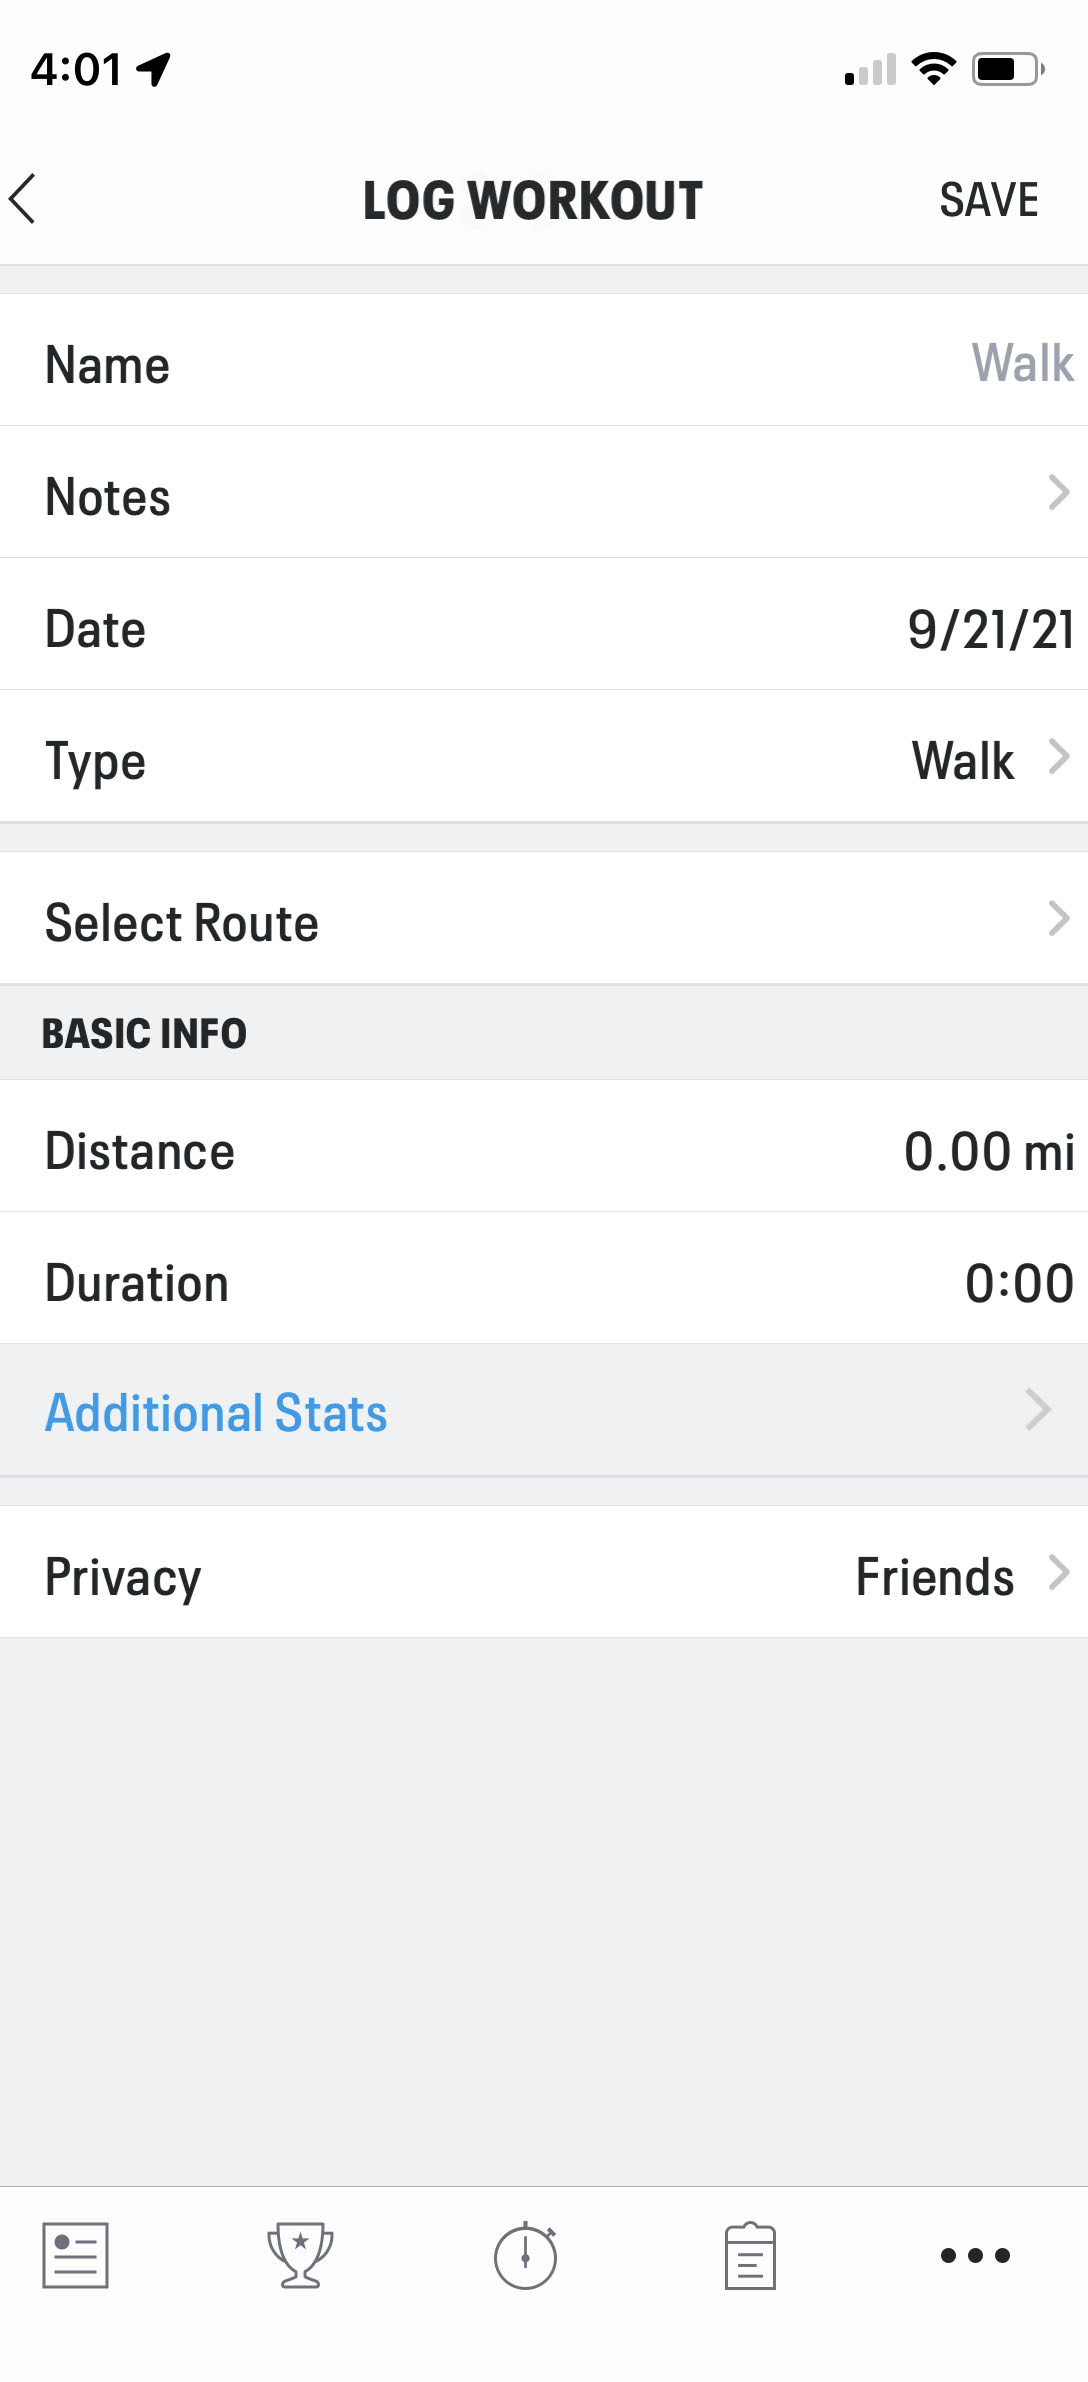
Task: Tap the Additional Stats blue link
Action: pyautogui.click(x=216, y=1412)
